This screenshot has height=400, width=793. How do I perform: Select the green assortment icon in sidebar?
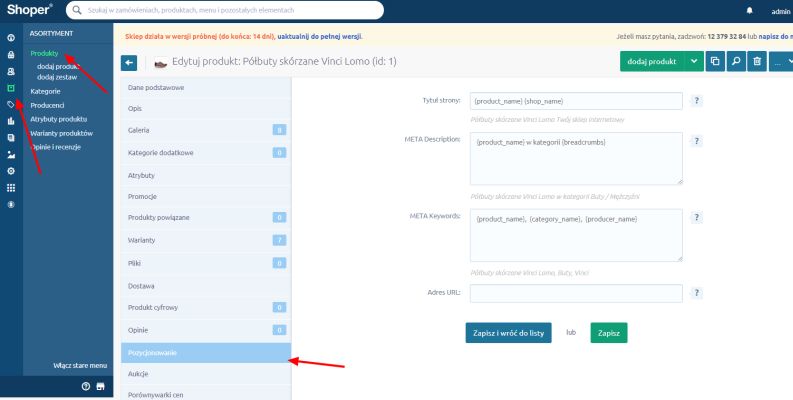tap(11, 88)
